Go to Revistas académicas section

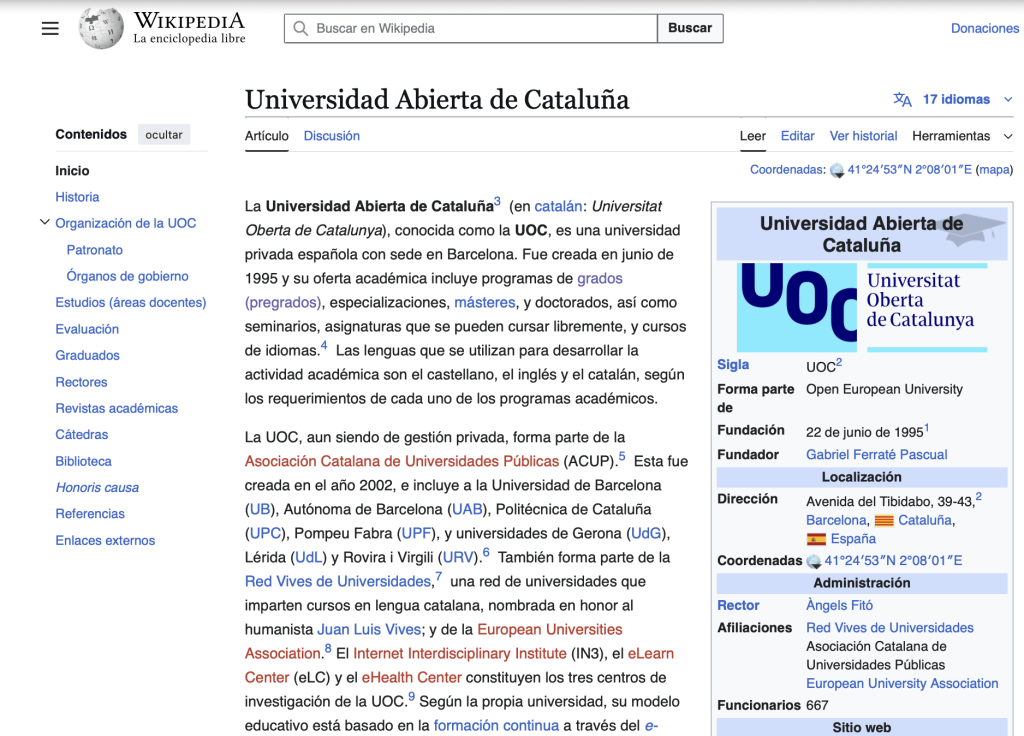(116, 408)
